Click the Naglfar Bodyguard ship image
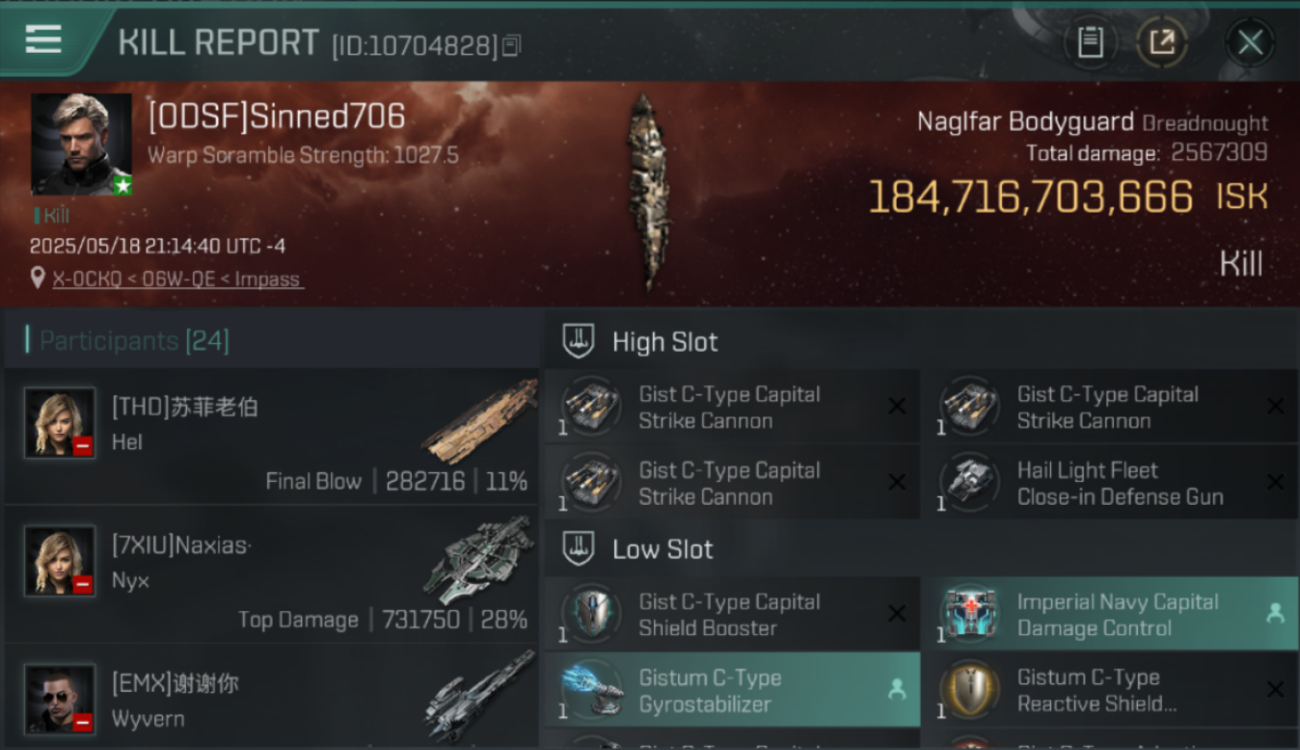1300x750 pixels. tap(647, 192)
